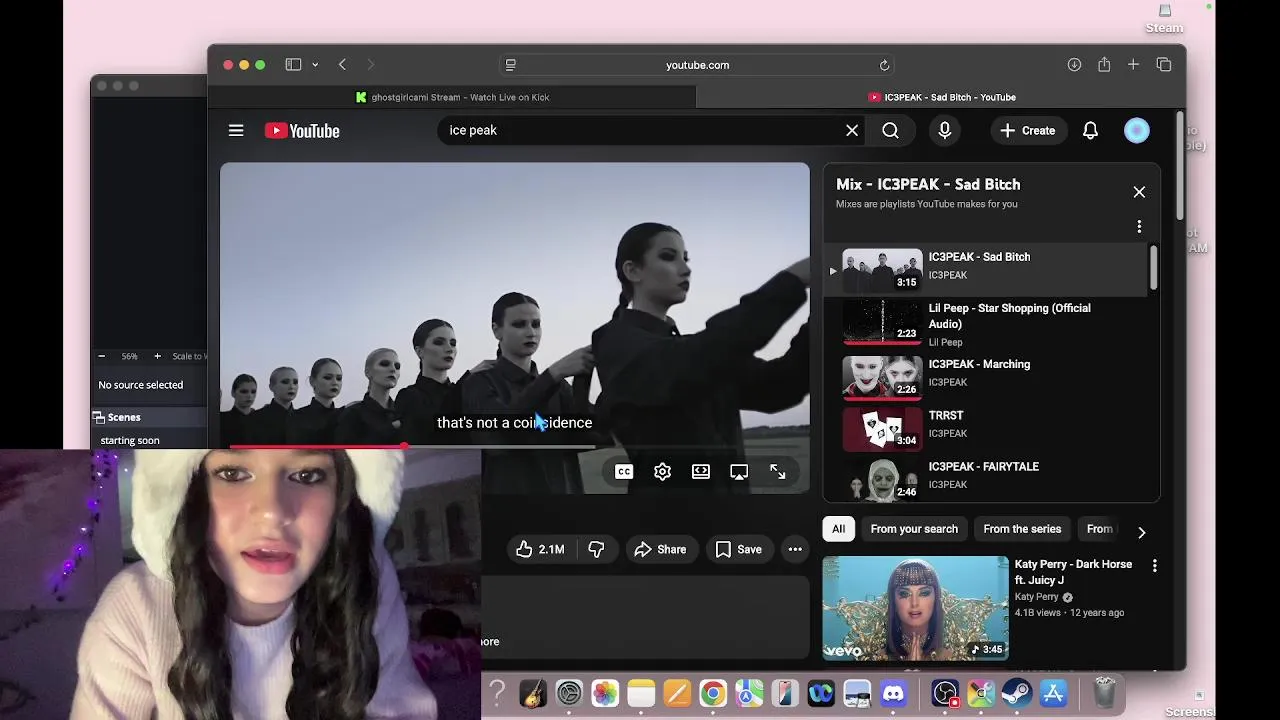
Task: Go to the YouTube home logo
Action: (302, 131)
